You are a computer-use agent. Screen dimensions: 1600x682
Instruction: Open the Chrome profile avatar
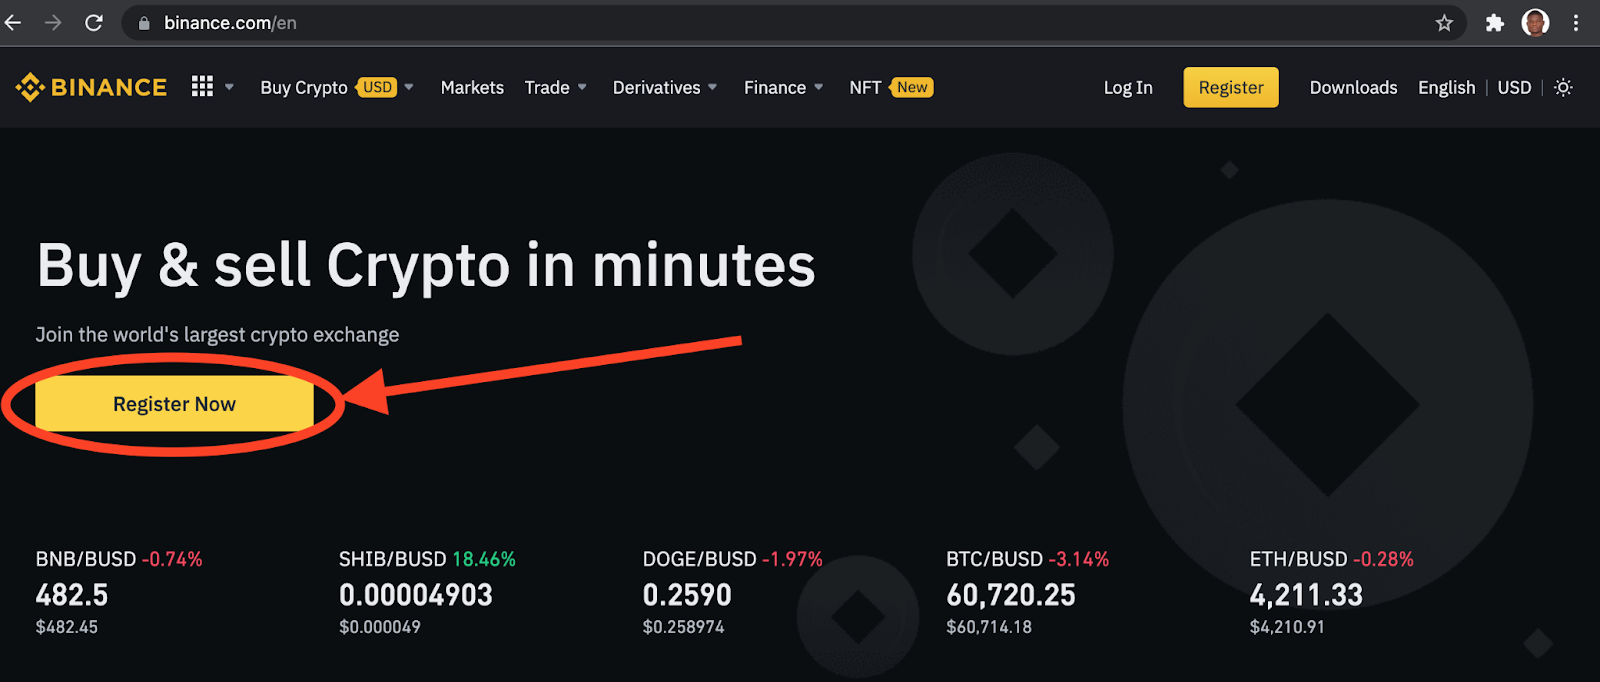tap(1535, 22)
